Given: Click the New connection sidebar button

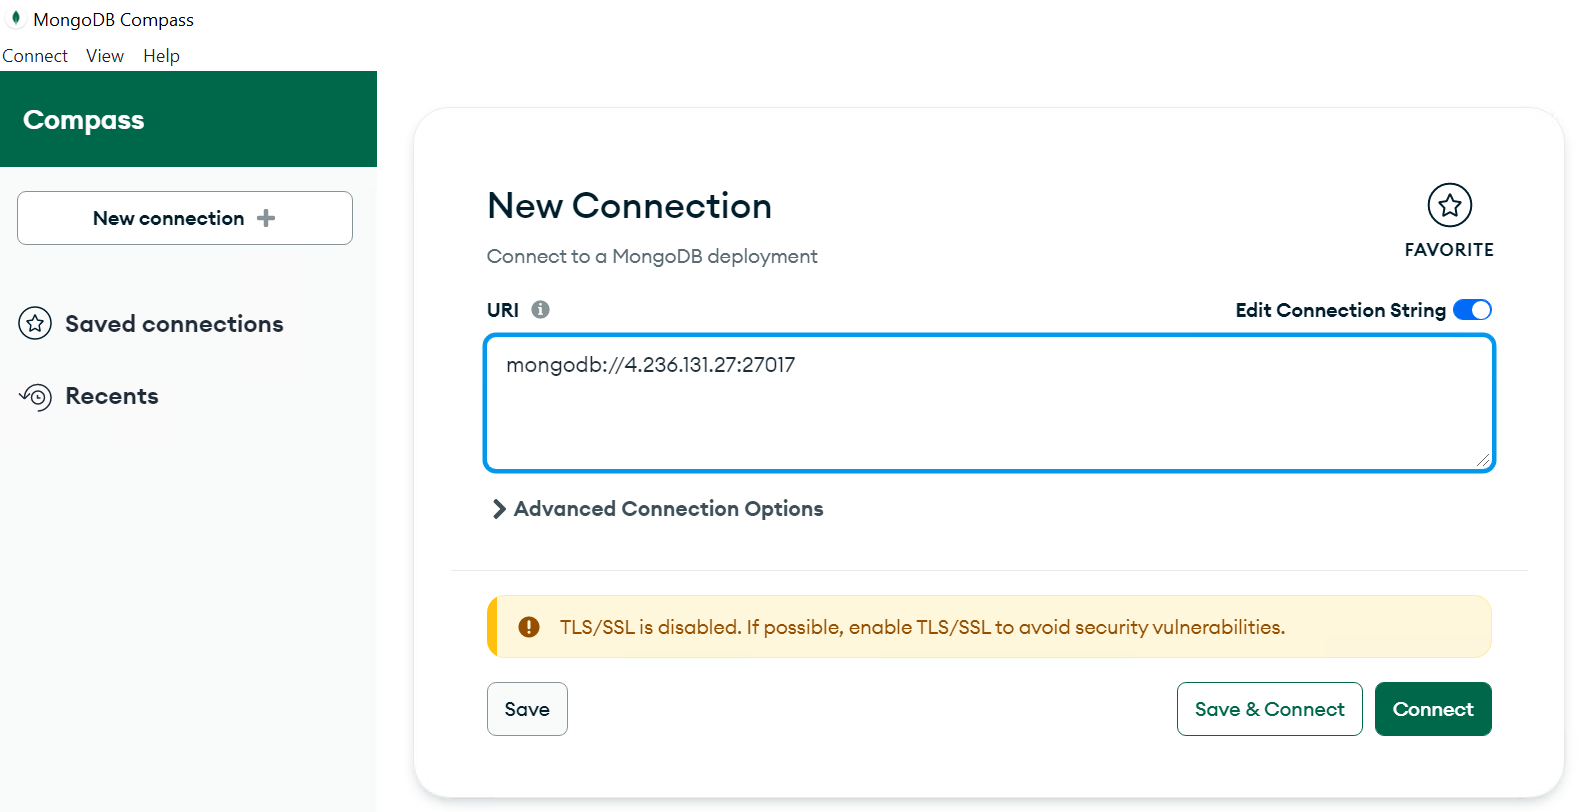Looking at the screenshot, I should [x=185, y=218].
